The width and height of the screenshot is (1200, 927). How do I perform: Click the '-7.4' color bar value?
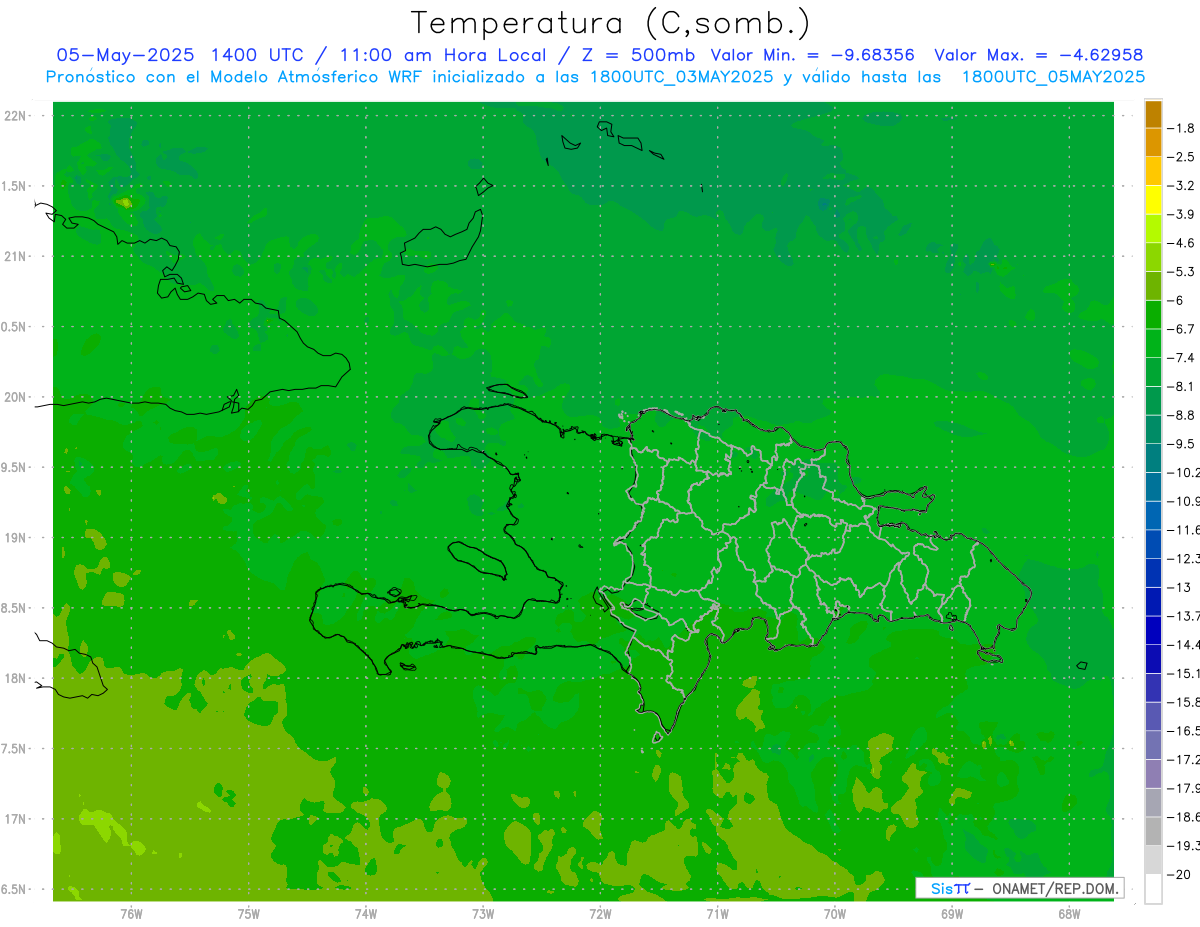coord(1182,358)
